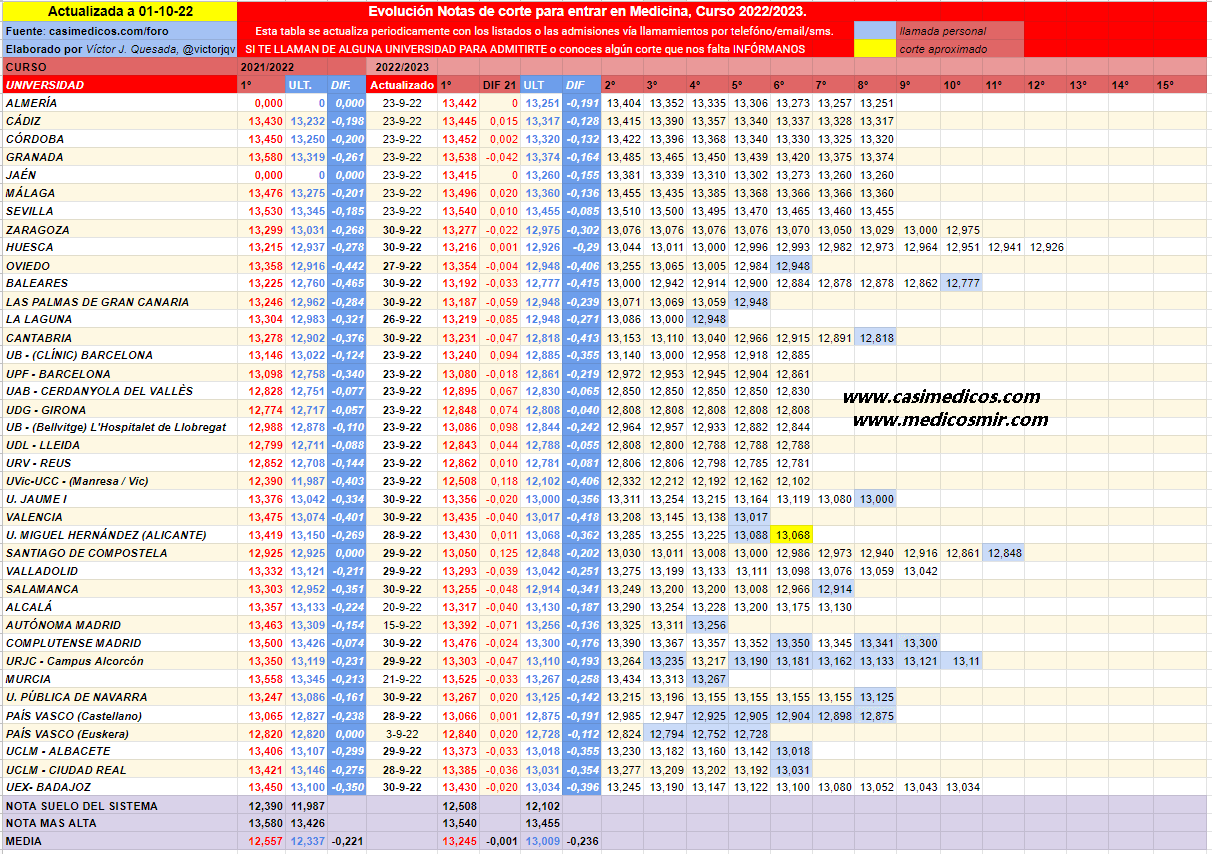Screen dimensions: 1212x854
Task: Select the 'PAÍS VASCO (Euskera)' row label
Action: pos(119,733)
